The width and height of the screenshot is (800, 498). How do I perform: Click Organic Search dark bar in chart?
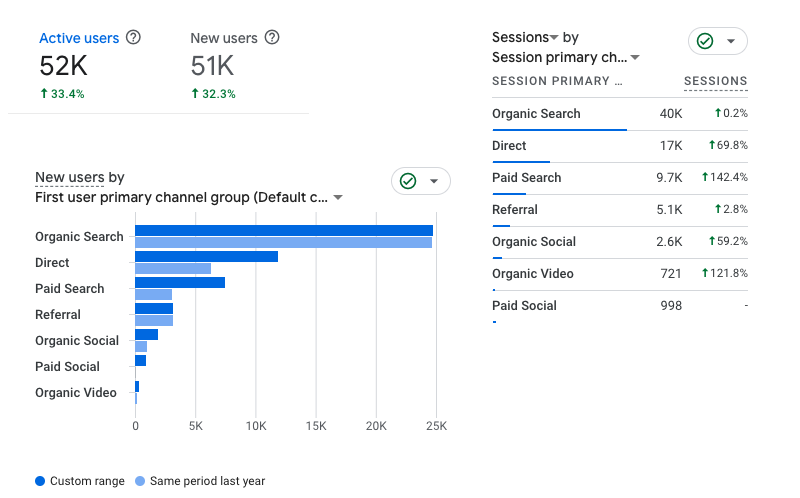284,231
